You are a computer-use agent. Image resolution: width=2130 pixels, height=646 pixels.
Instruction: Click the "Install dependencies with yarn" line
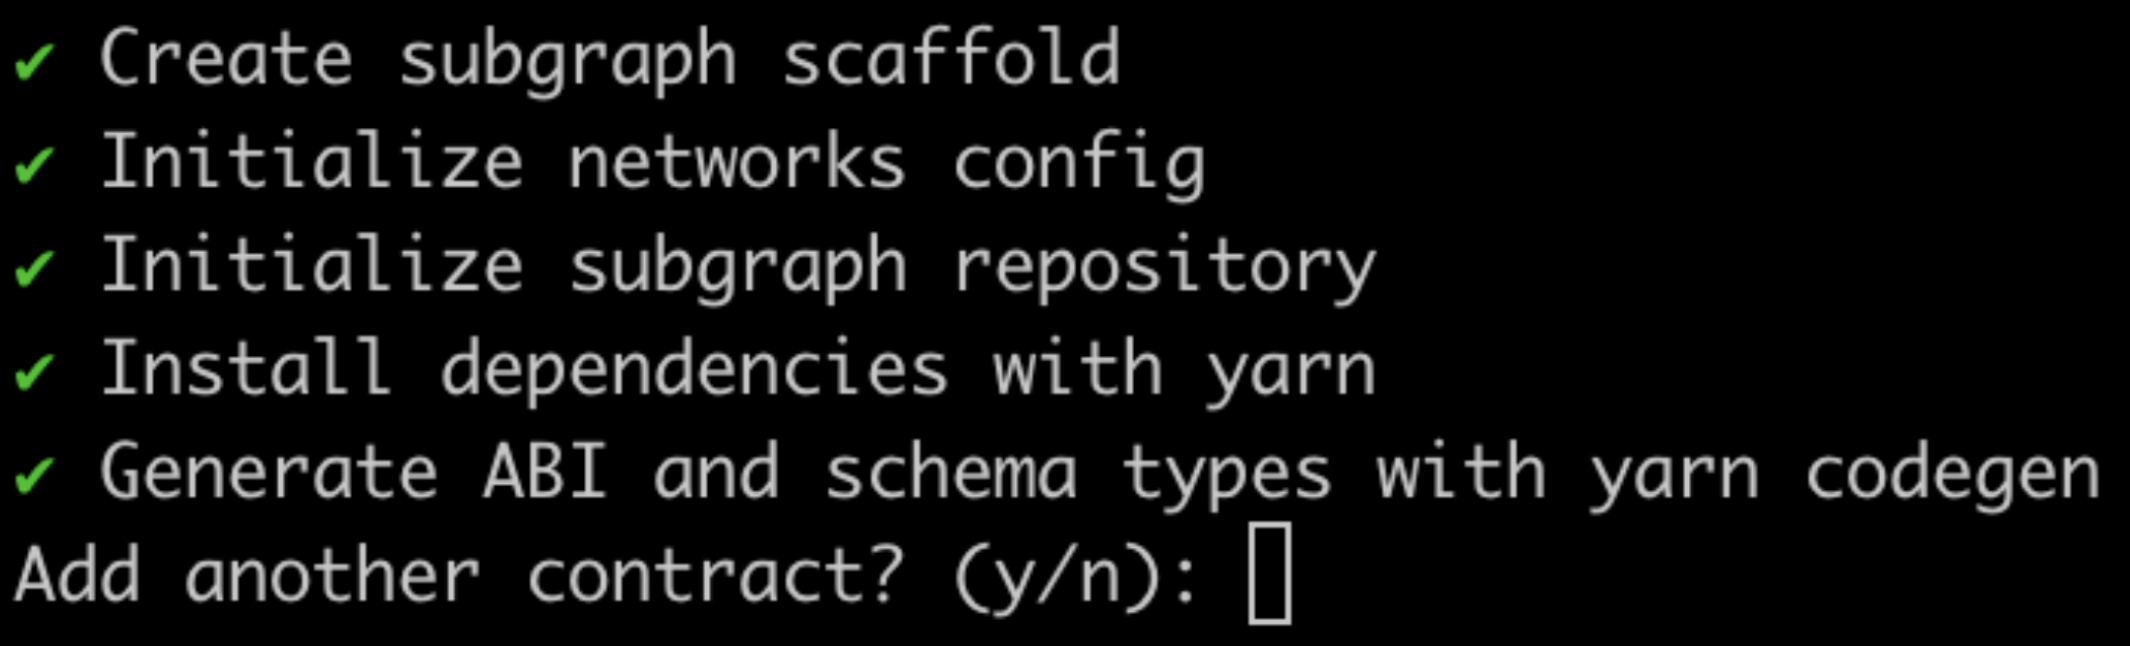point(738,371)
